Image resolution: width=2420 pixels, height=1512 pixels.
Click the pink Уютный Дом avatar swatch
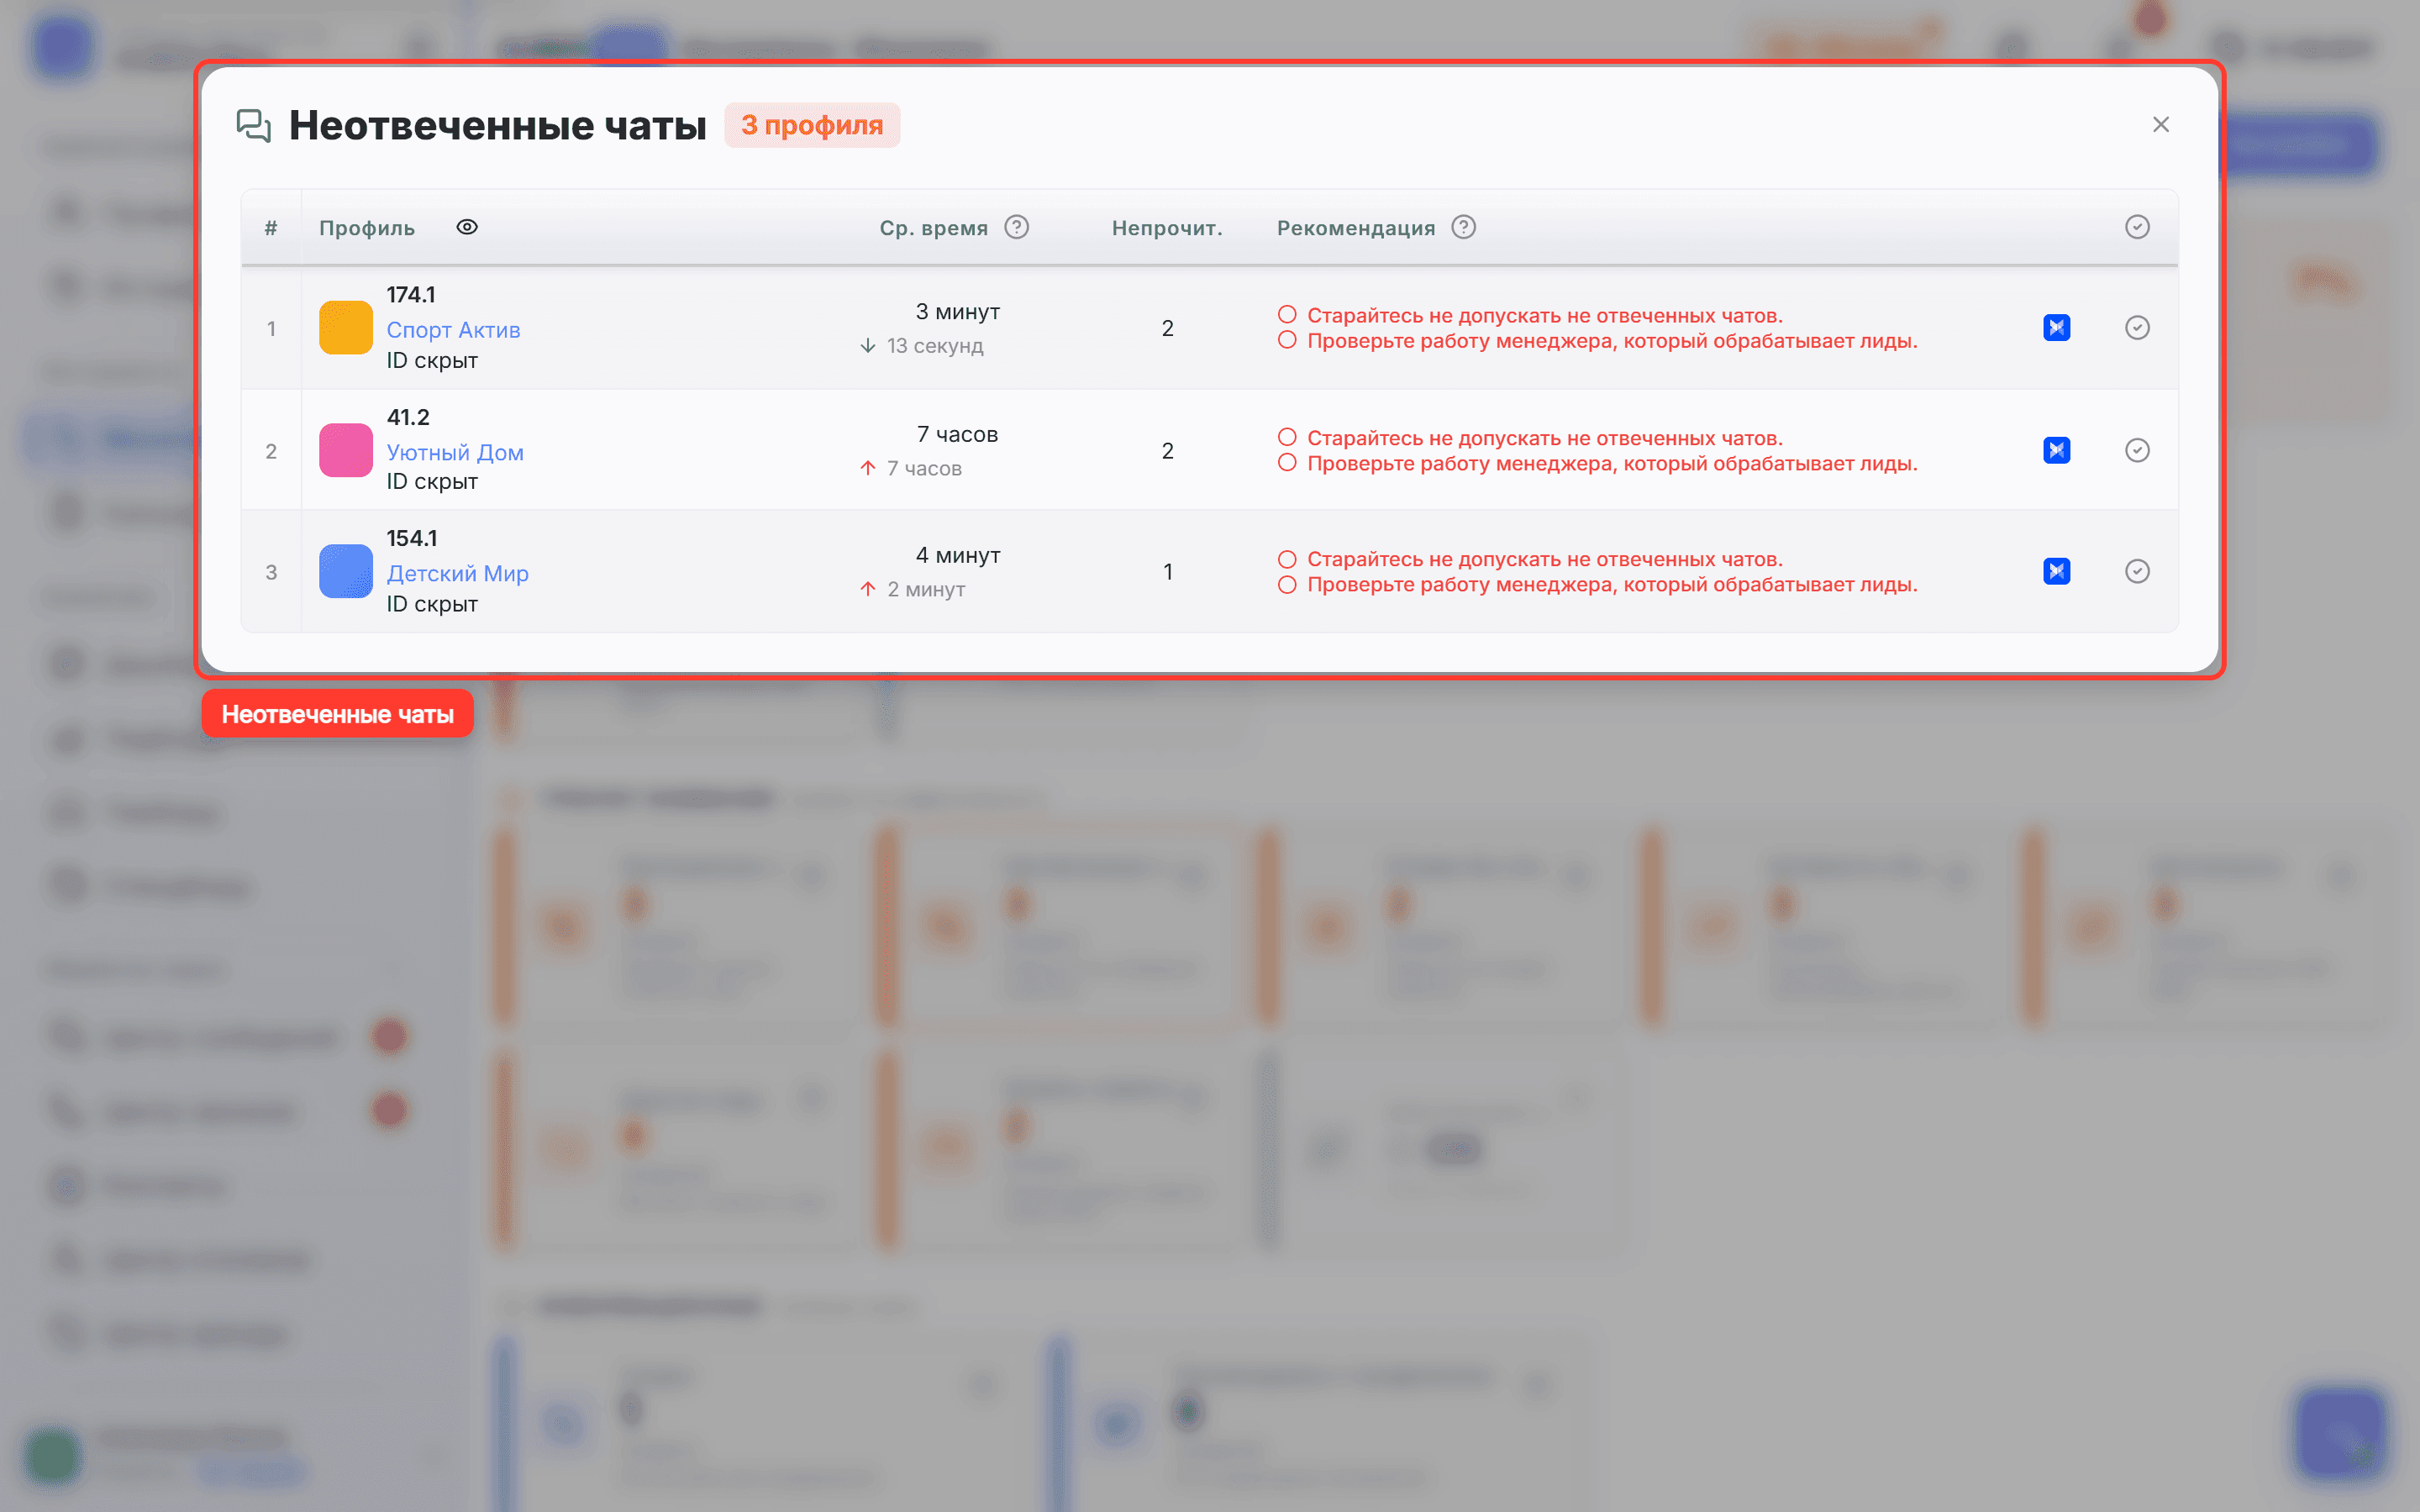pos(346,450)
